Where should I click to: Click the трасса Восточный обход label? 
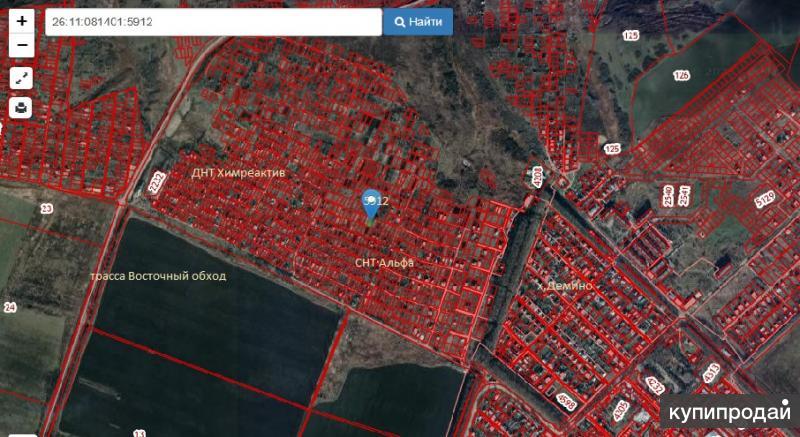[158, 276]
